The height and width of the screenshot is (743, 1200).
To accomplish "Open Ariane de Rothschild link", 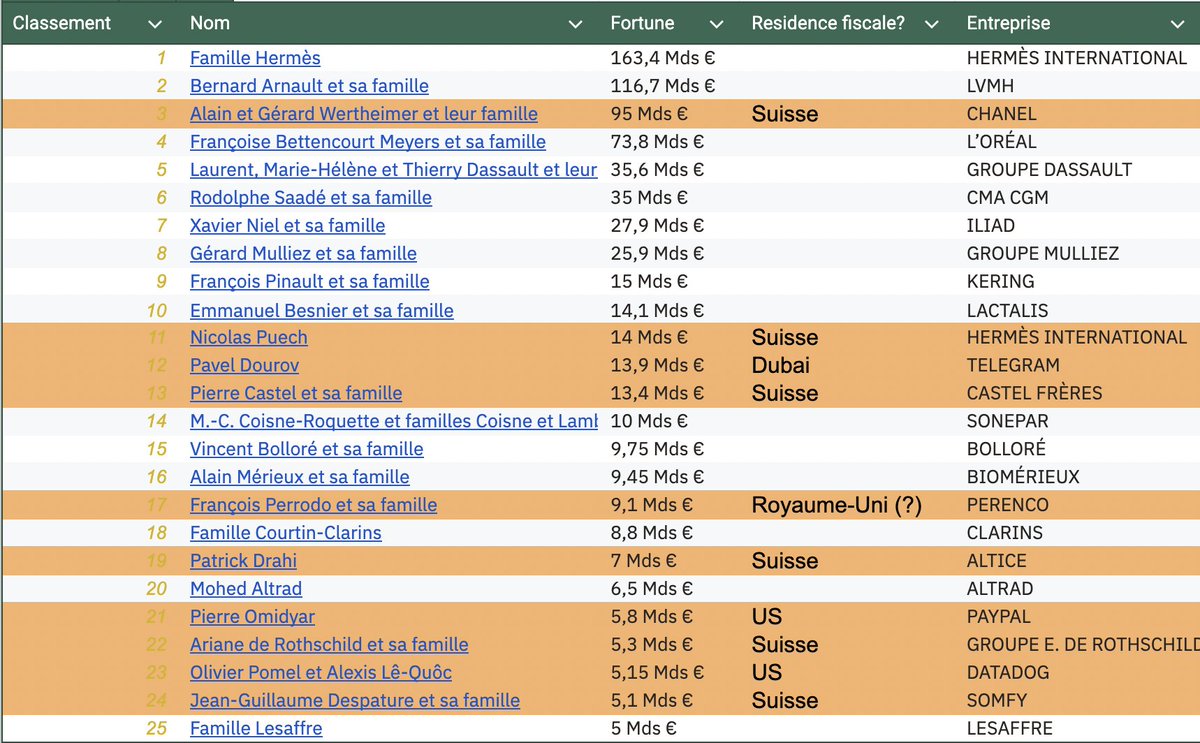I will [x=329, y=645].
